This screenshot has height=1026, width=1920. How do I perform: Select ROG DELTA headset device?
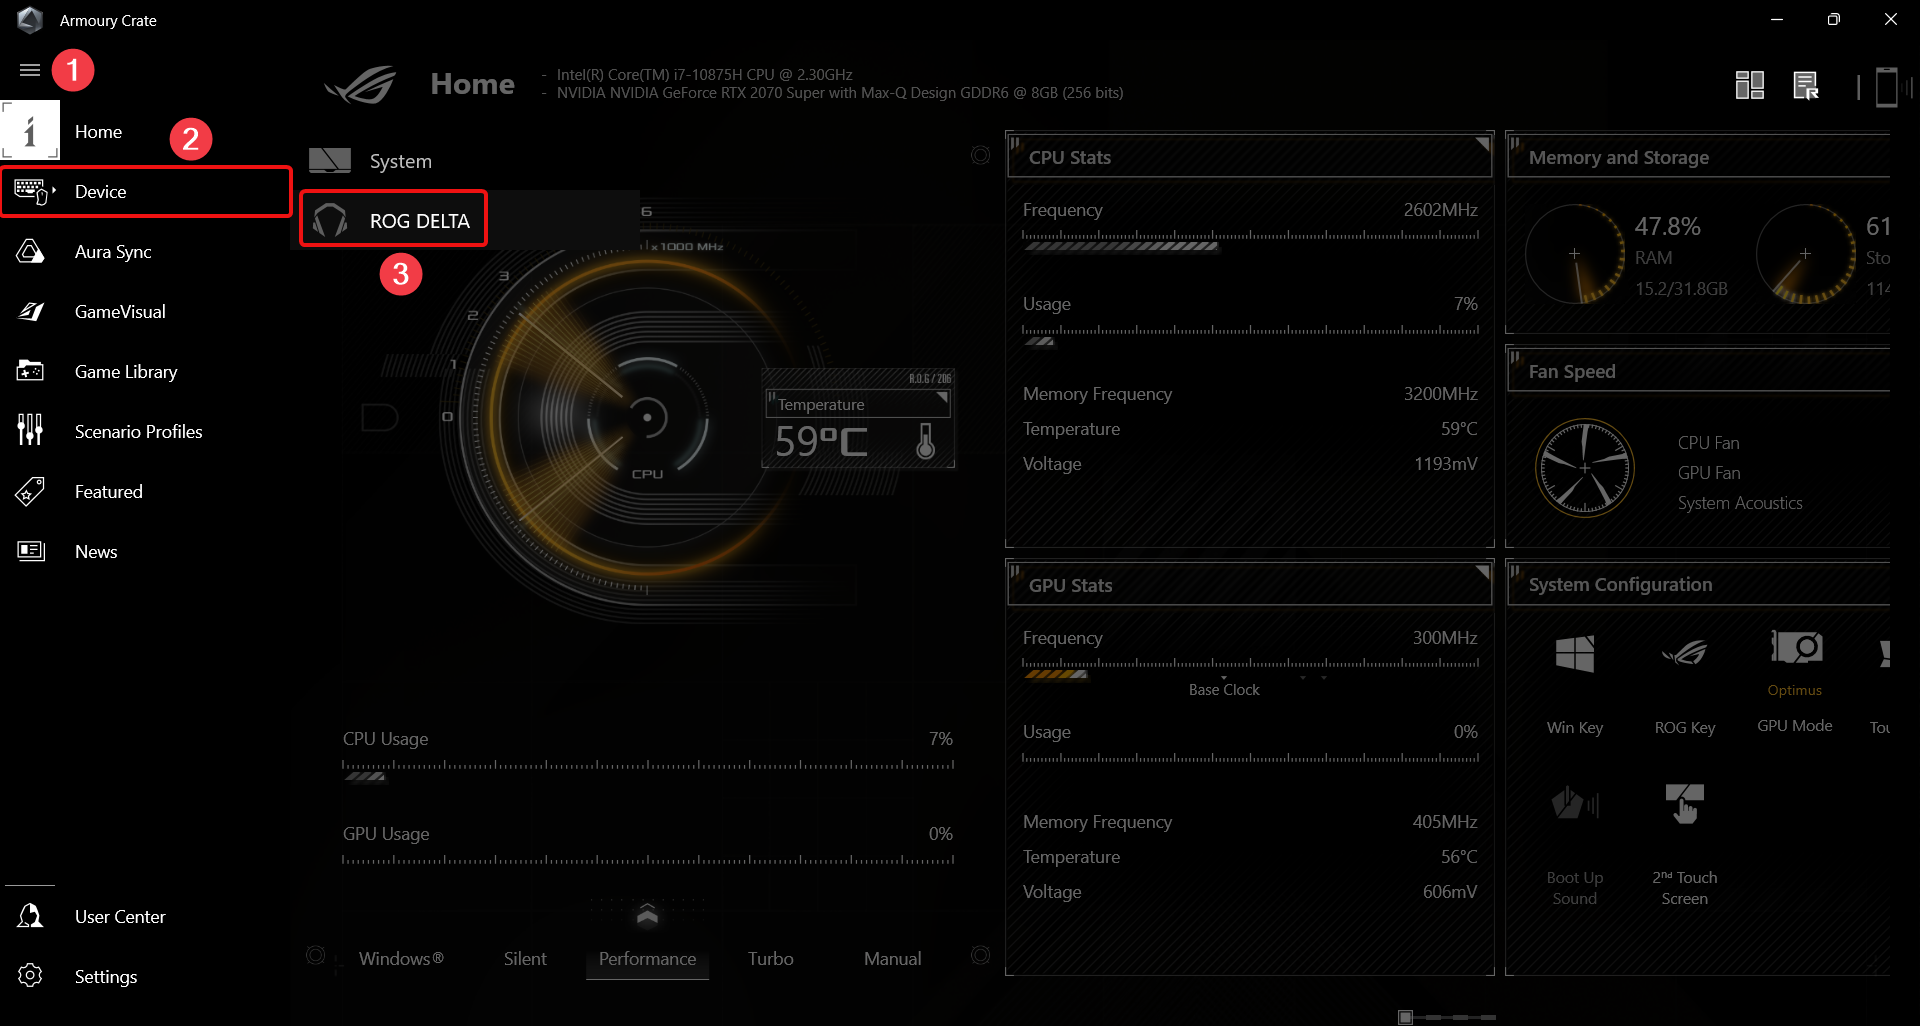[393, 219]
